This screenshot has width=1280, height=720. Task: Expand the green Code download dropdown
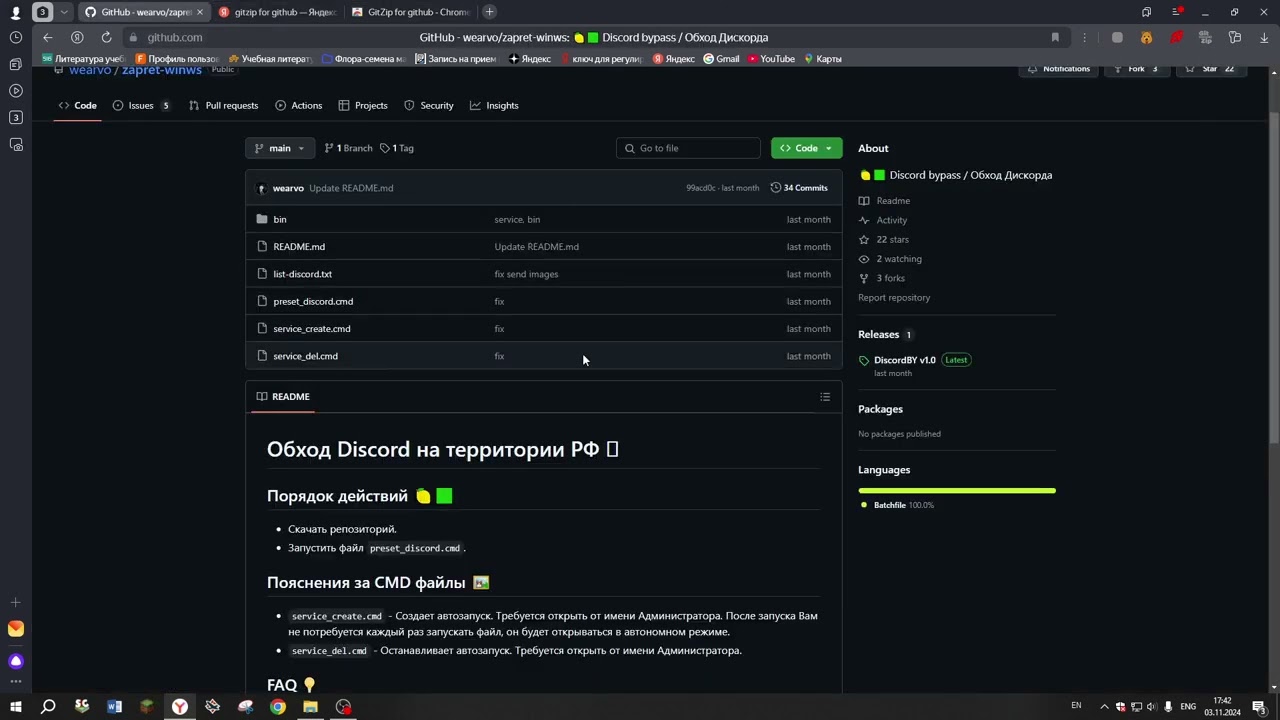click(x=806, y=148)
